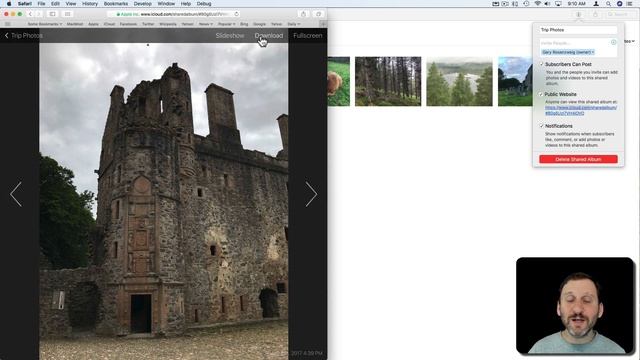Open the Develop menu
Screen dimensions: 640x360
pos(142,4)
